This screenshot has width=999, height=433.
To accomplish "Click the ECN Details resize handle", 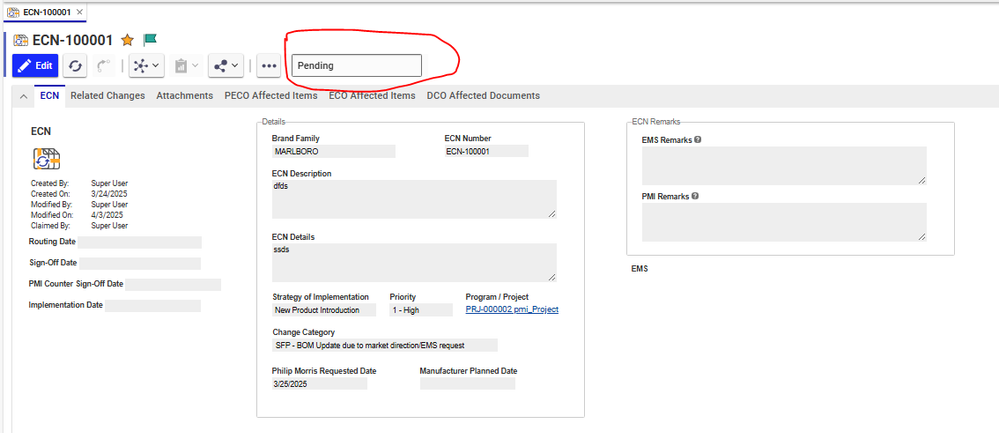I will click(552, 276).
